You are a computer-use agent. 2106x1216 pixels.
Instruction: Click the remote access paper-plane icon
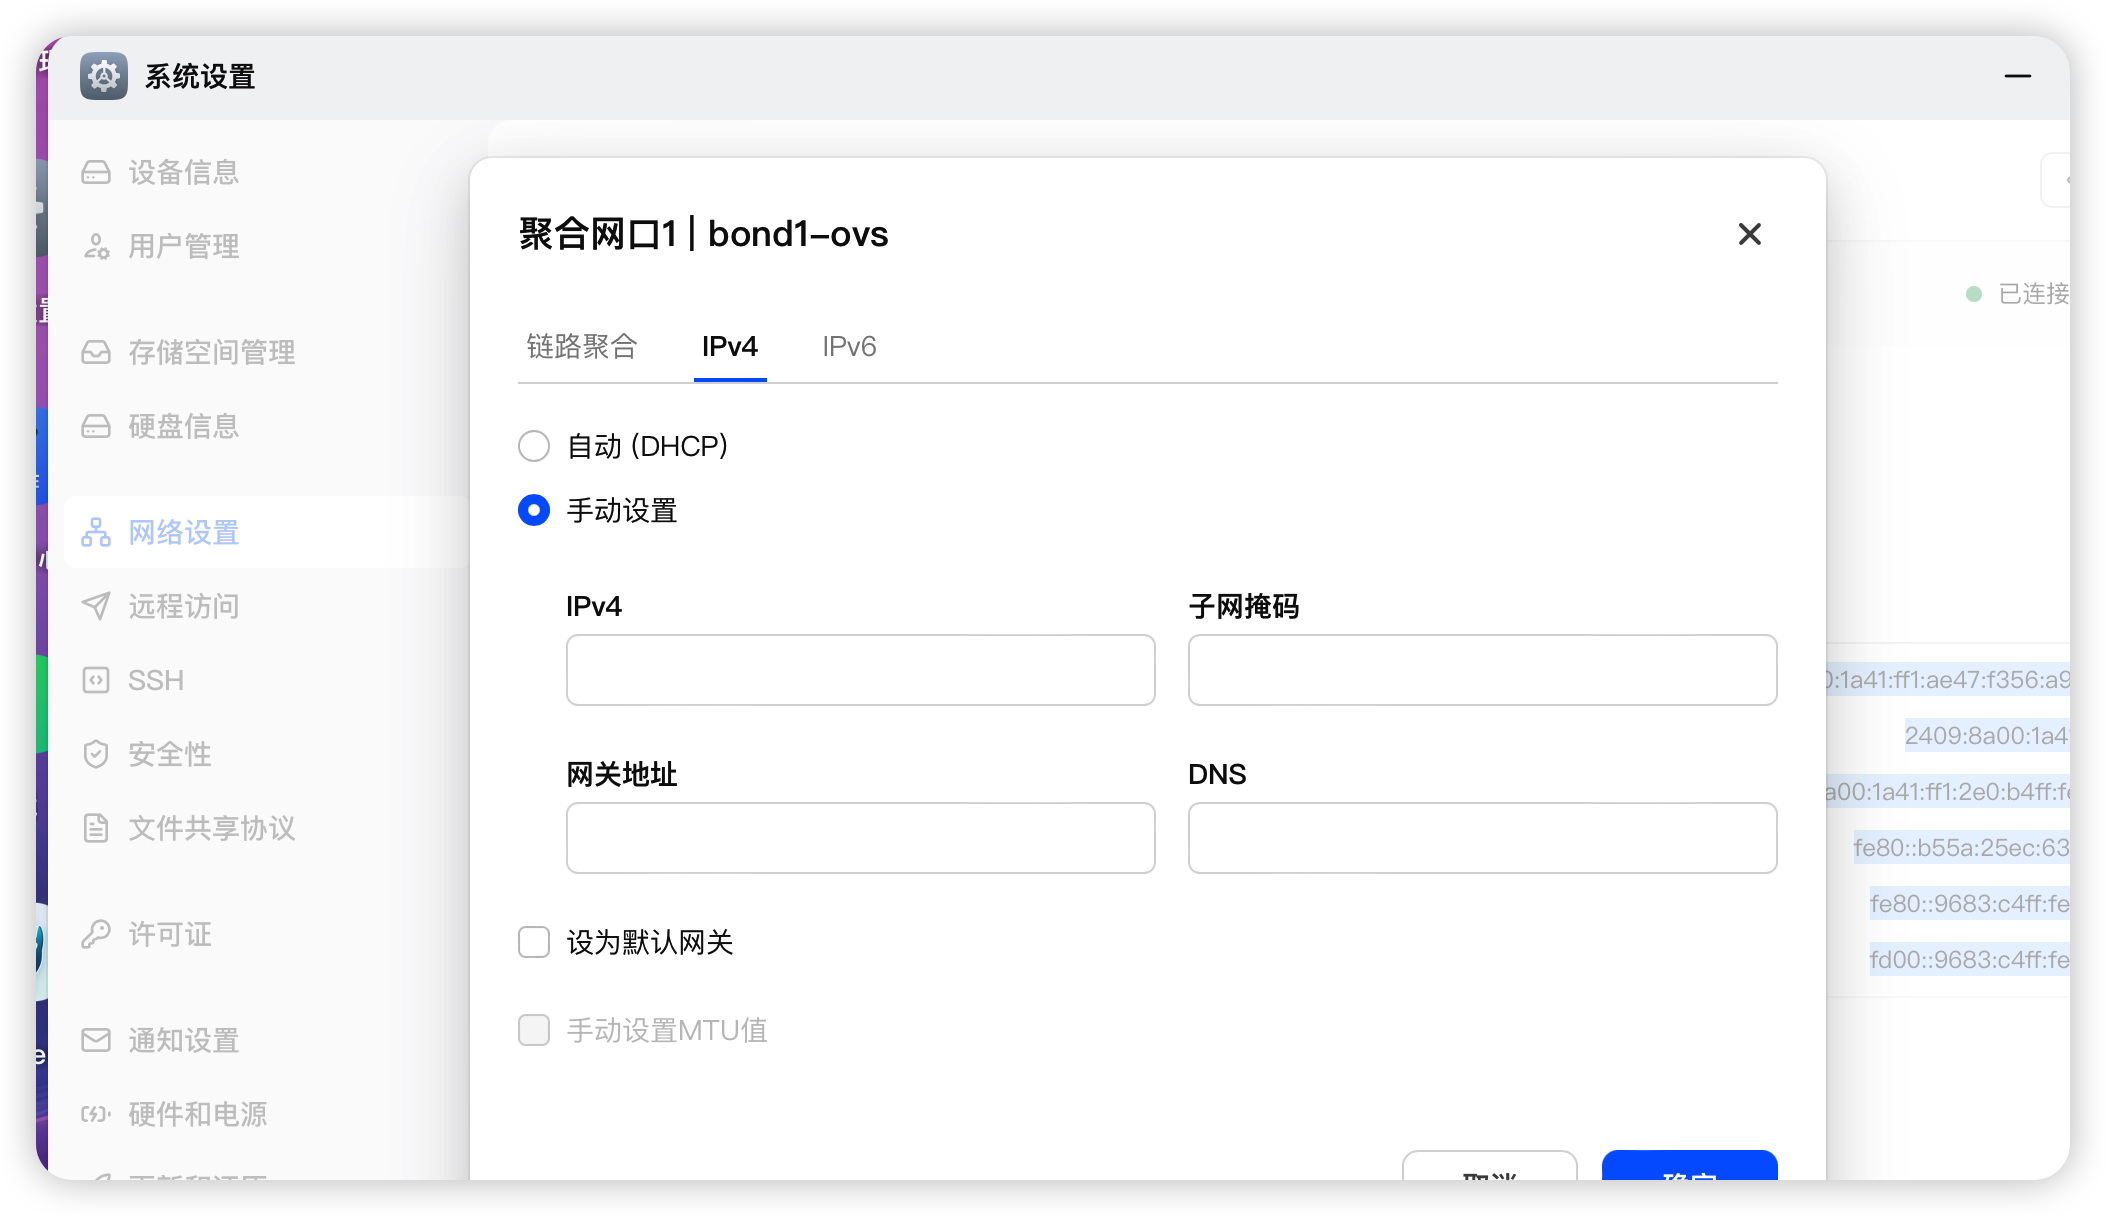click(96, 607)
